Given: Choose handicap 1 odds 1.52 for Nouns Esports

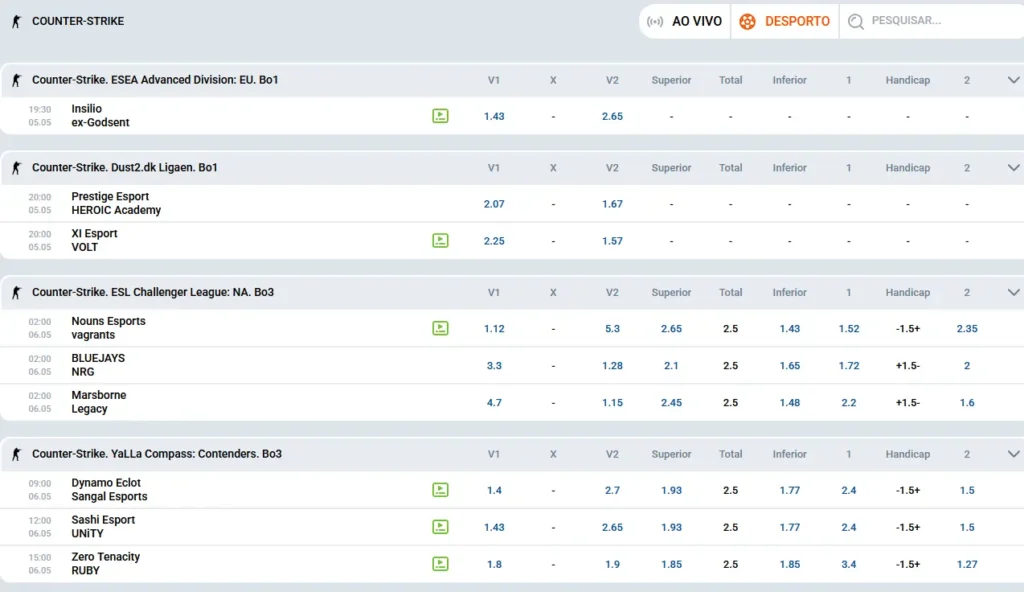Looking at the screenshot, I should pyautogui.click(x=849, y=329).
